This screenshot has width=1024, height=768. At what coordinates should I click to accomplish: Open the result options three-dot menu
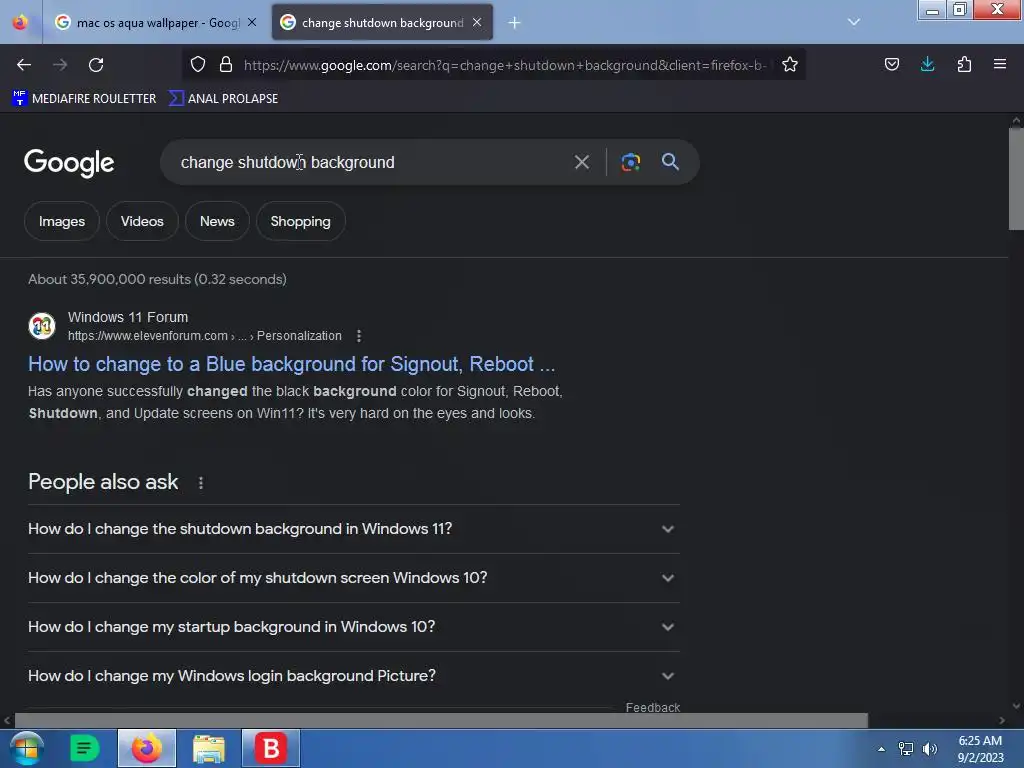pos(359,336)
